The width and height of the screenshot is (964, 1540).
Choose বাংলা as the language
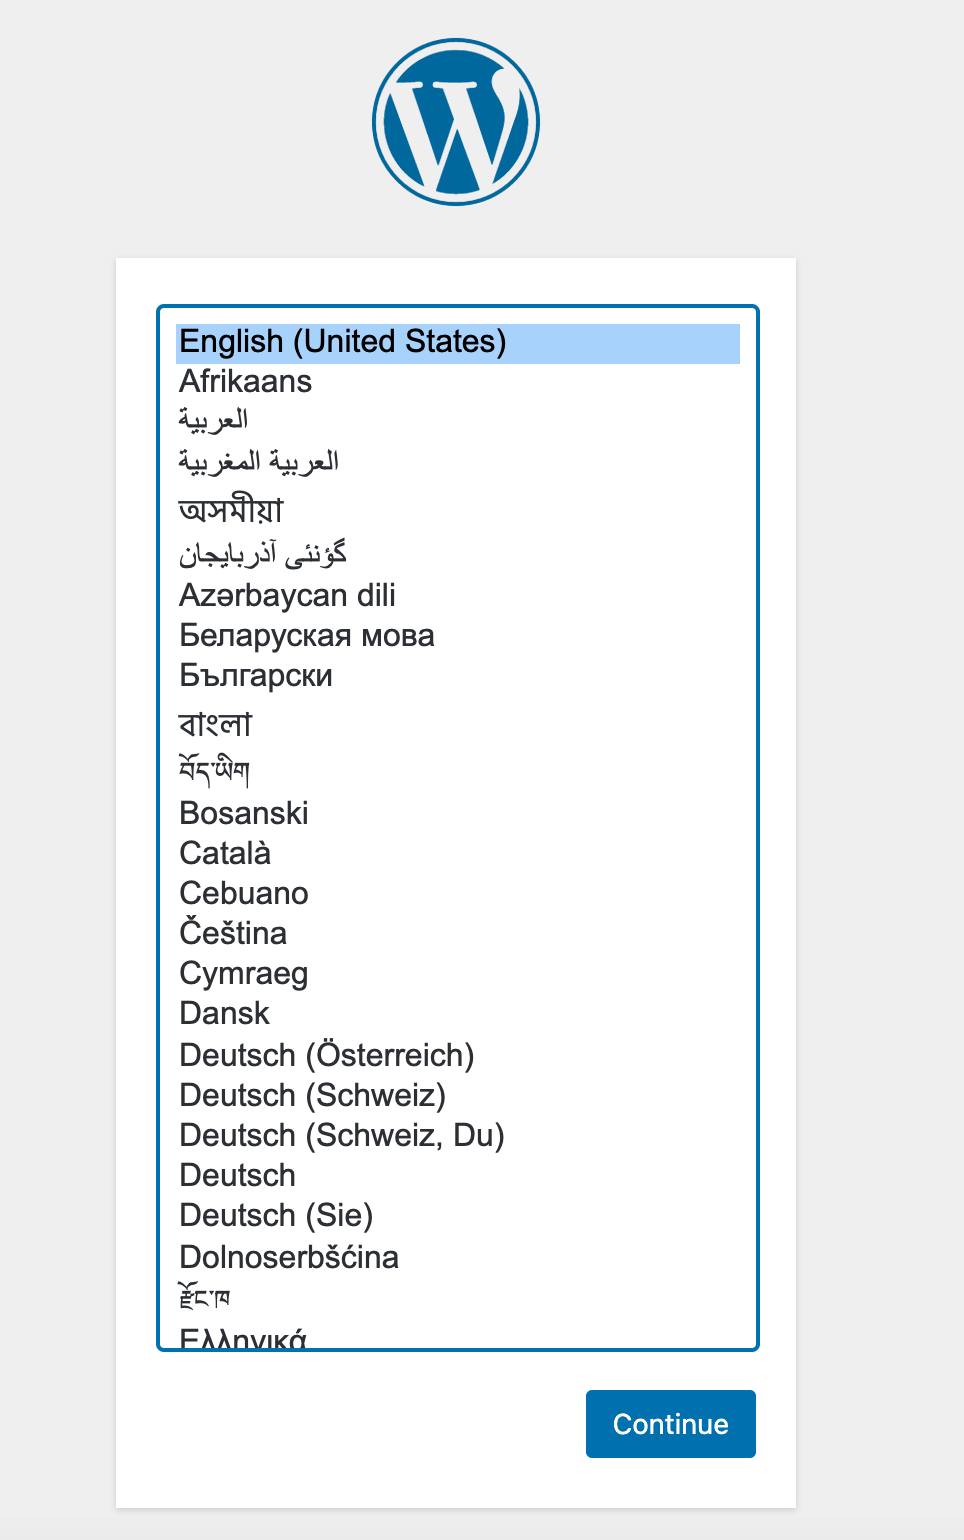217,722
